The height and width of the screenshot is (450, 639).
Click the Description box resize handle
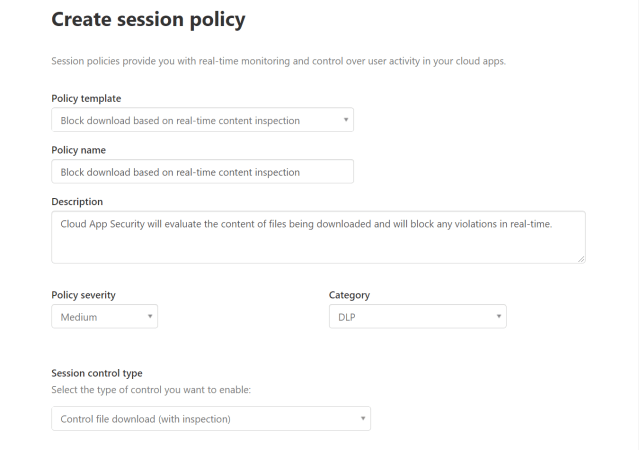tap(581, 259)
